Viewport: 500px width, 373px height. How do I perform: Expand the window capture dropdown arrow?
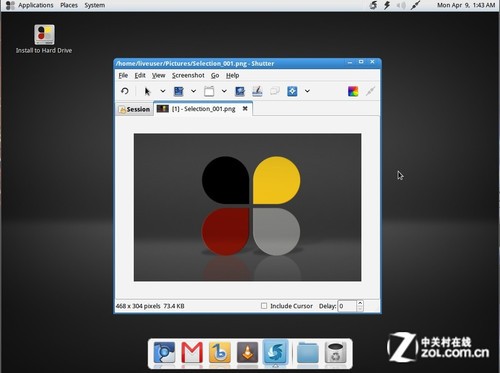tap(224, 91)
